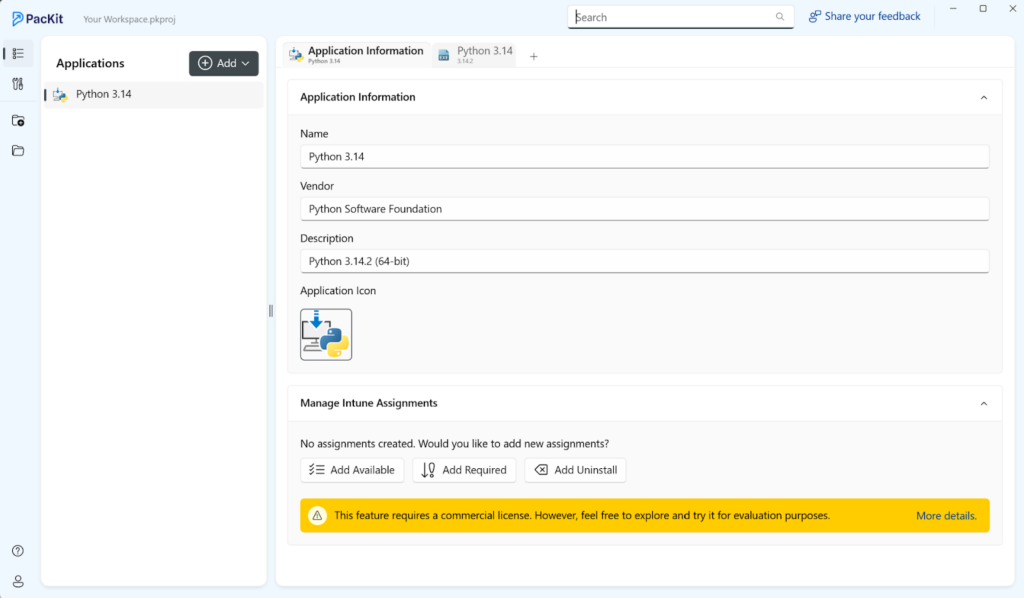Open the More details license link

pyautogui.click(x=945, y=515)
